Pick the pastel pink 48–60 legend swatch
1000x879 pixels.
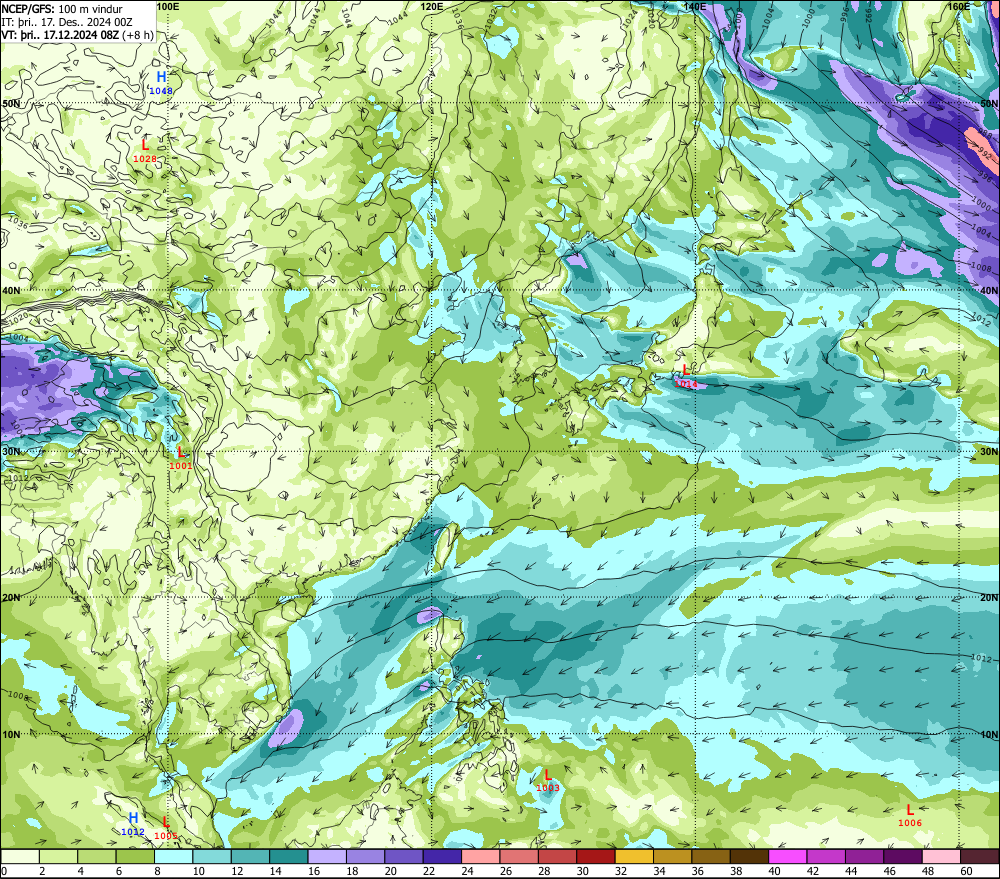(x=941, y=856)
